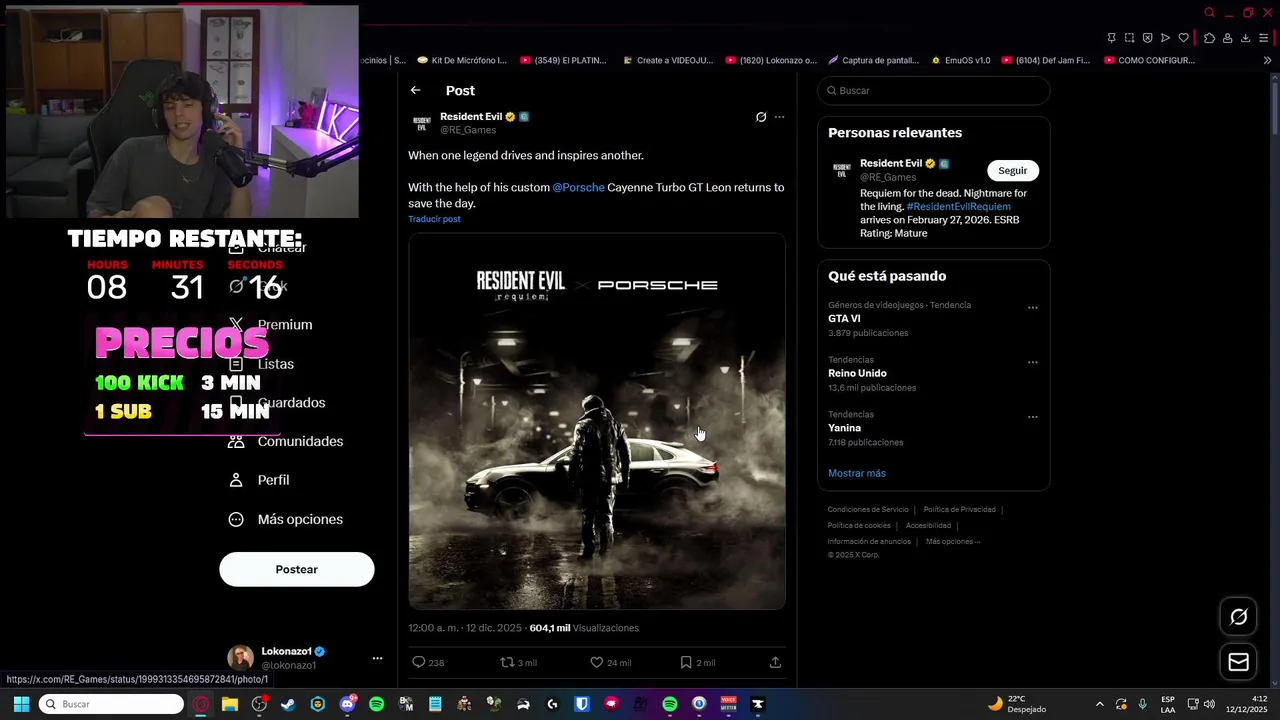Open the browser extensions cube icon
The height and width of the screenshot is (720, 1280).
tap(1209, 38)
